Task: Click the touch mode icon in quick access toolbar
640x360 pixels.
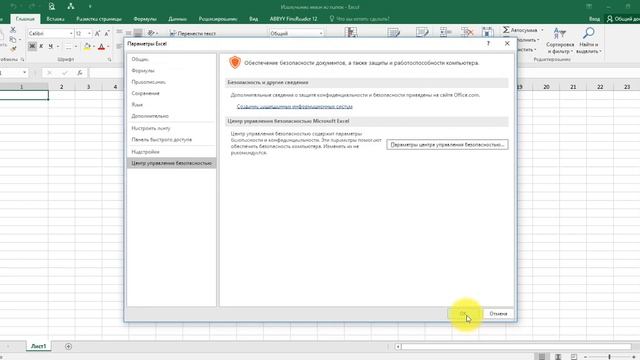Action: (52, 7)
